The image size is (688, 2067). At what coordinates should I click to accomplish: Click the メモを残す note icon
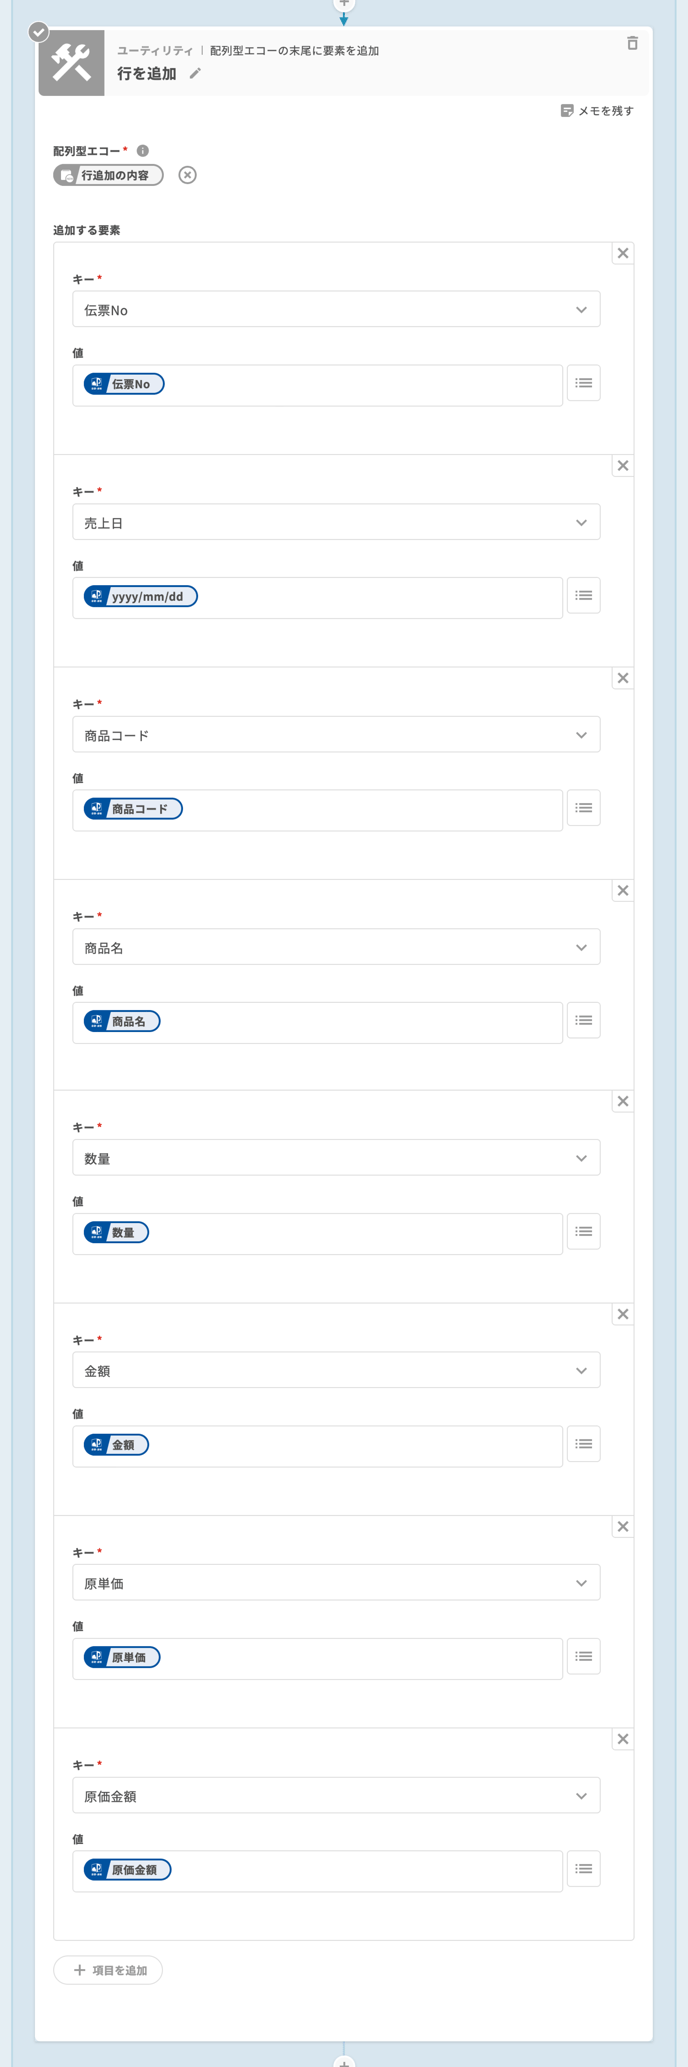(567, 111)
